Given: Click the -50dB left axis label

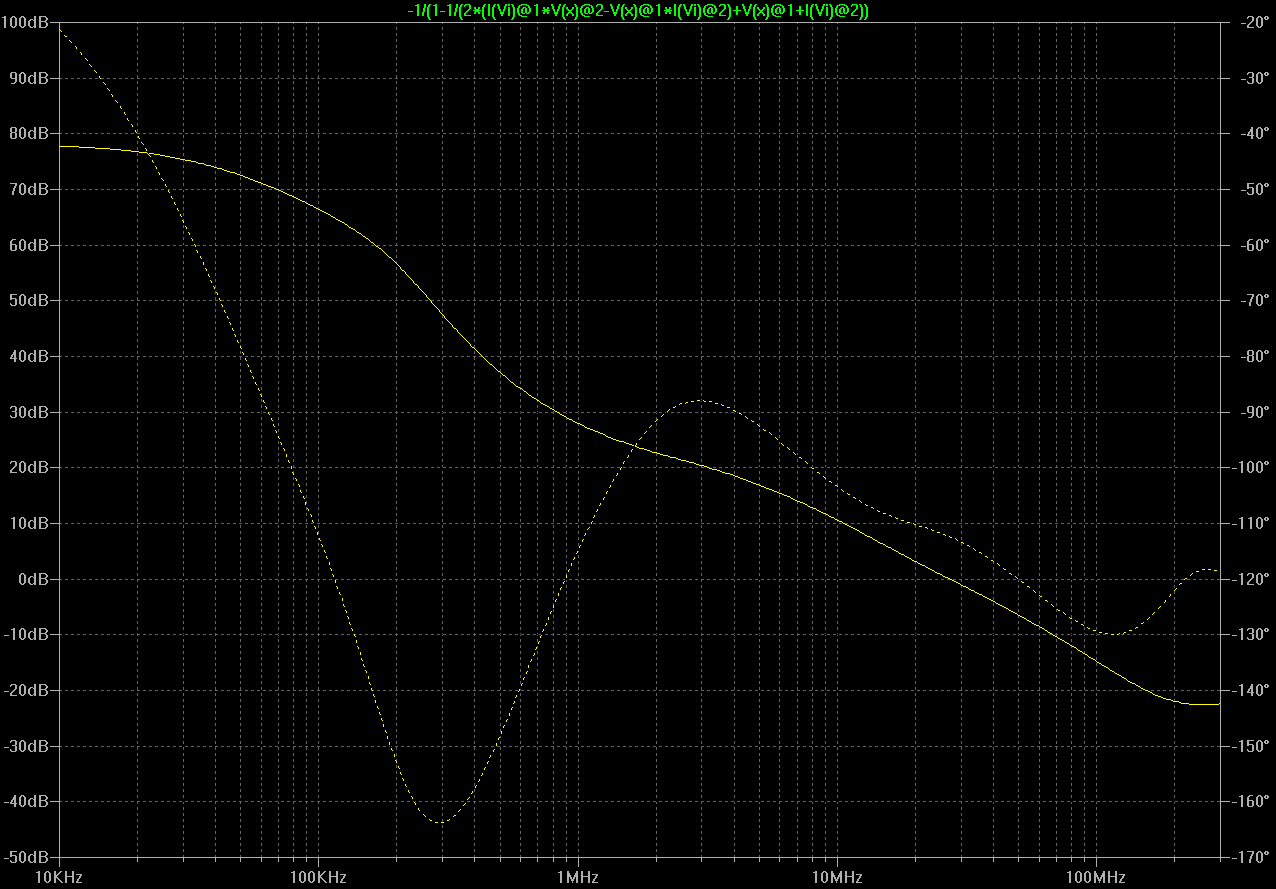Looking at the screenshot, I should pos(28,857).
